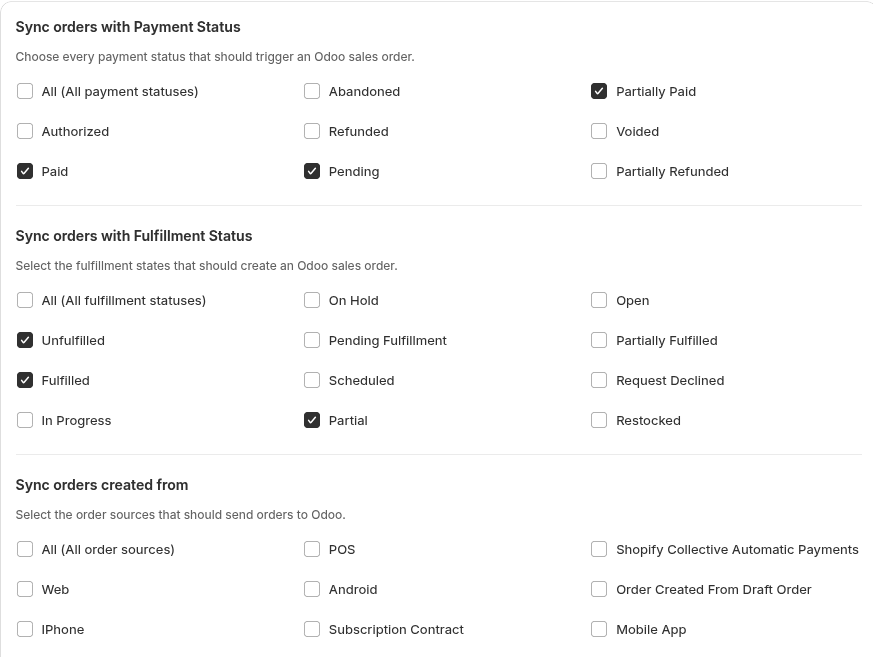Deselect the Partial fulfillment checkbox
The height and width of the screenshot is (657, 873).
click(x=312, y=420)
